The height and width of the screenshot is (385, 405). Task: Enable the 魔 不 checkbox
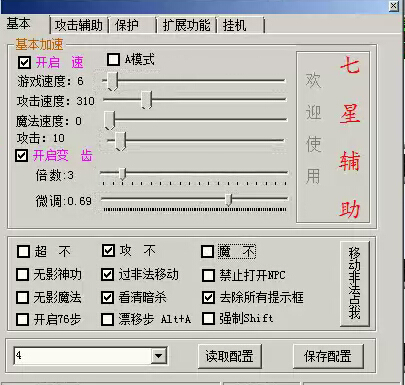[207, 252]
